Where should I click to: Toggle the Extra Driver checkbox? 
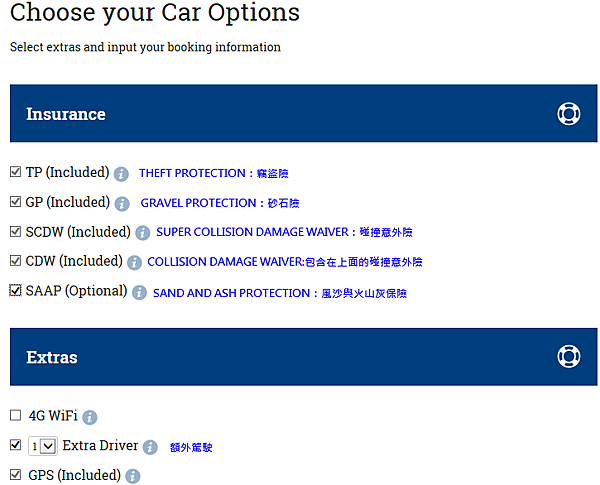pyautogui.click(x=15, y=445)
